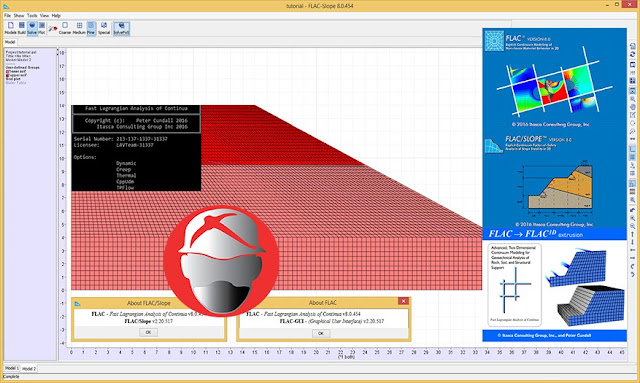Switch to the Build stage icon

pos(22,28)
